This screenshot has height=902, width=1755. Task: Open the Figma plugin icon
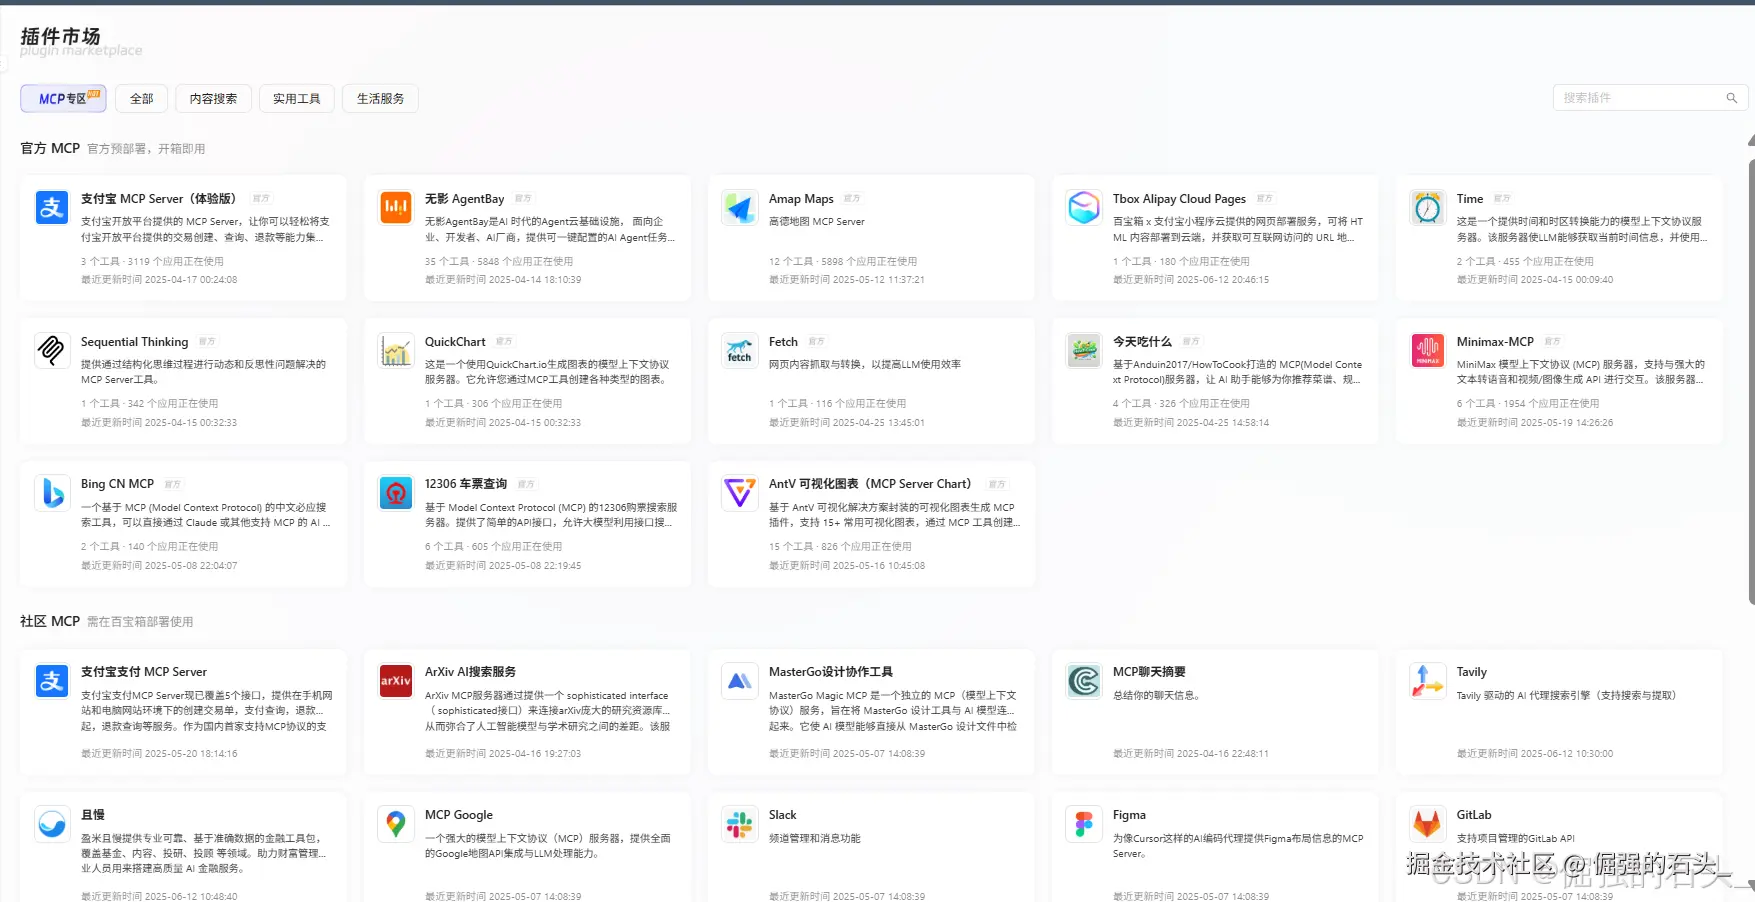(x=1083, y=823)
